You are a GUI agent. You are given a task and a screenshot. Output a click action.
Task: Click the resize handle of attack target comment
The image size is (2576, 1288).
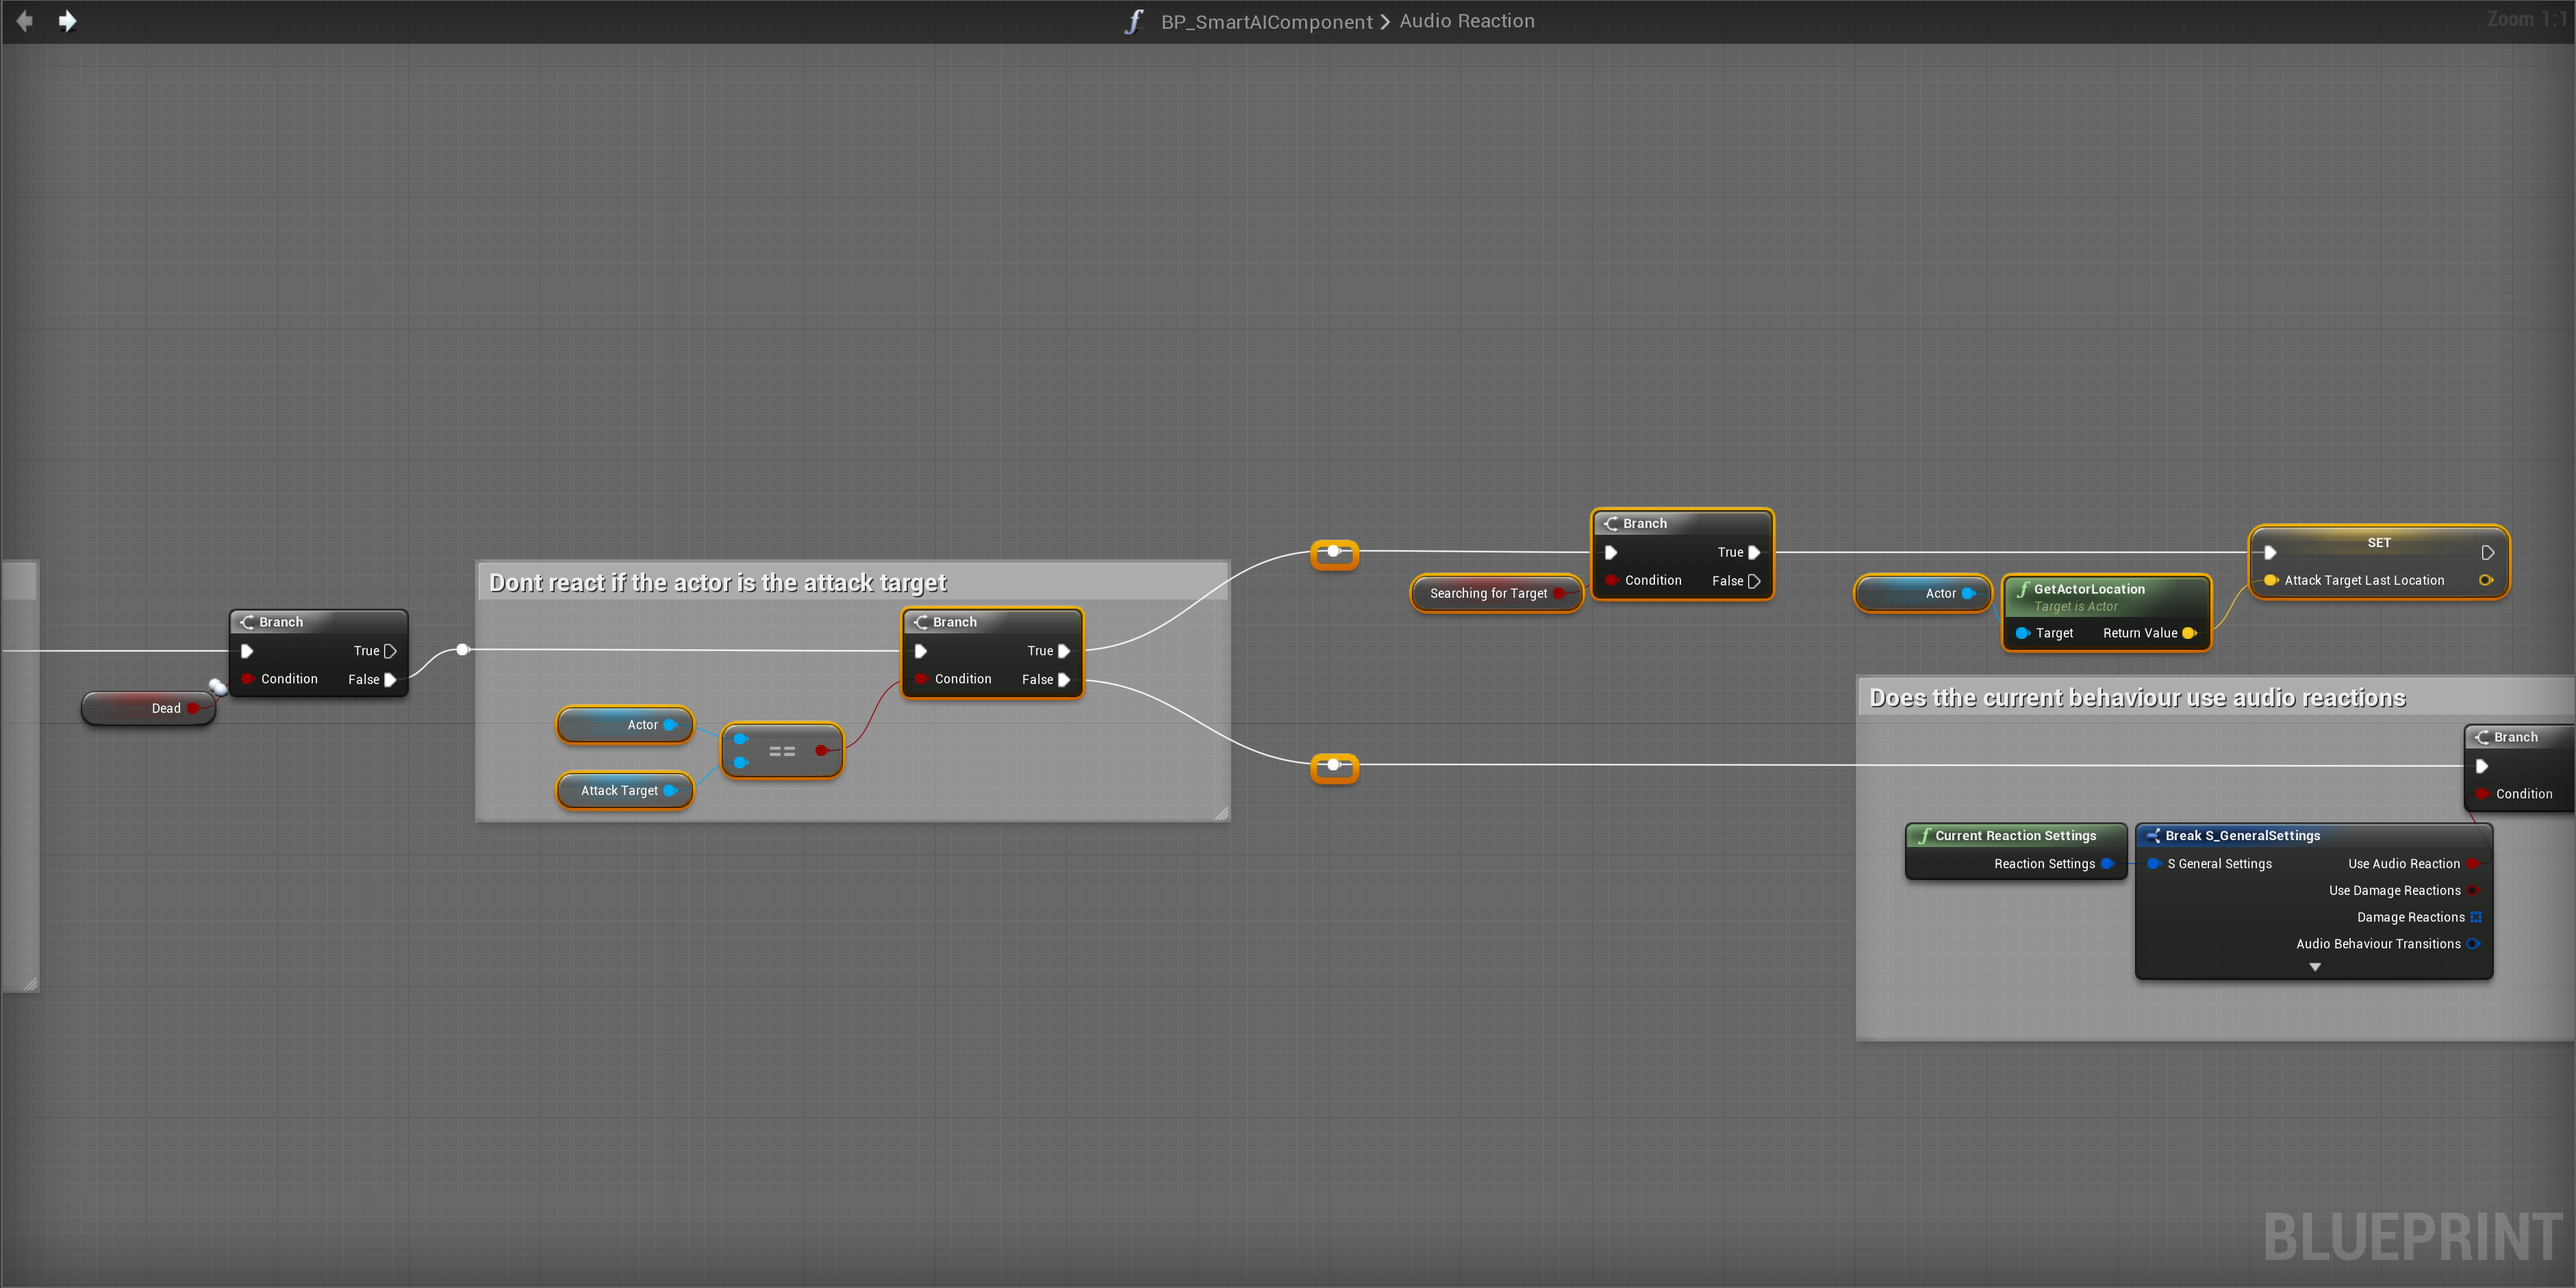point(1221,813)
